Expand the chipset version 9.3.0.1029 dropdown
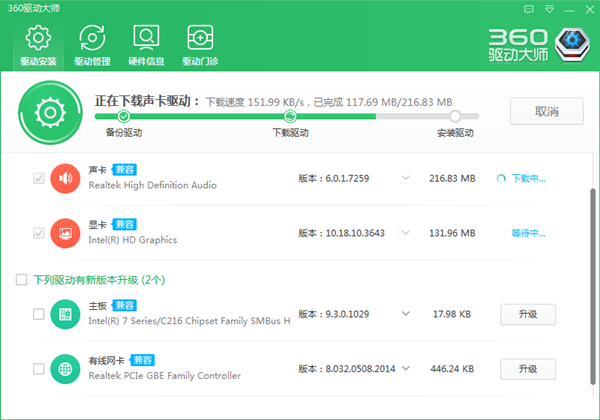This screenshot has width=600, height=420. (x=406, y=315)
